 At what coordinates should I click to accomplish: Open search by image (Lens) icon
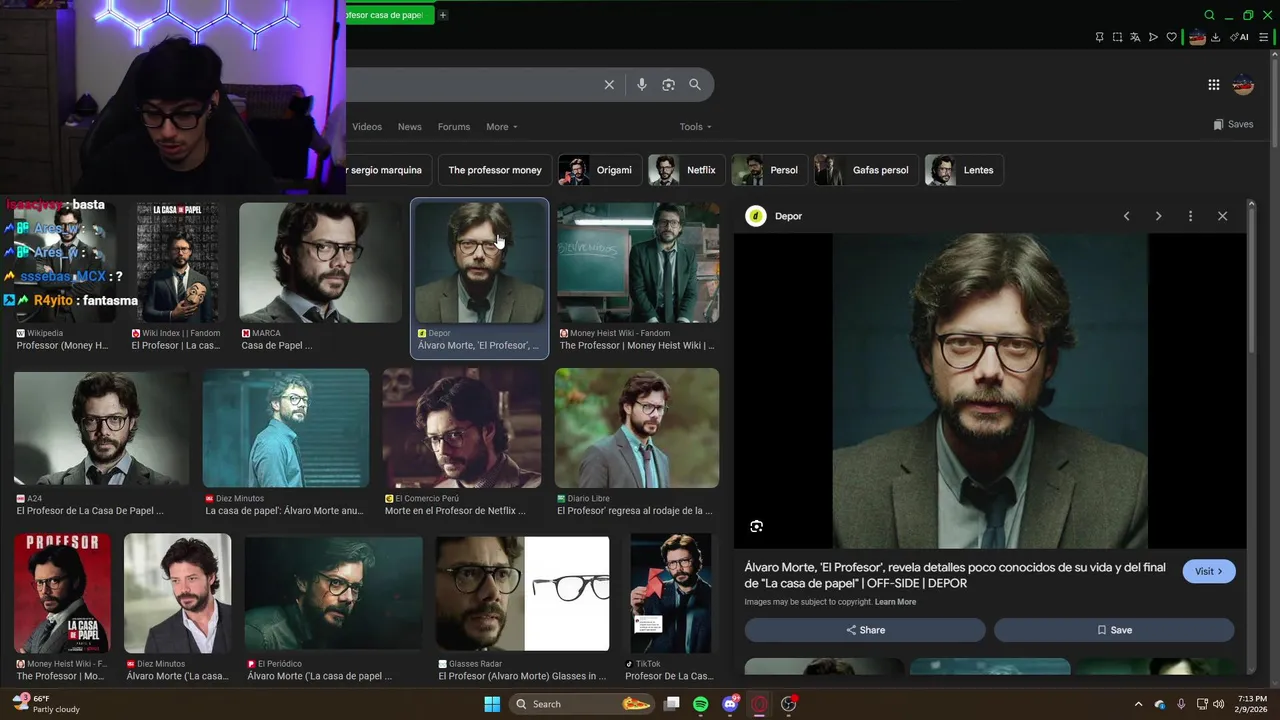[x=668, y=85]
